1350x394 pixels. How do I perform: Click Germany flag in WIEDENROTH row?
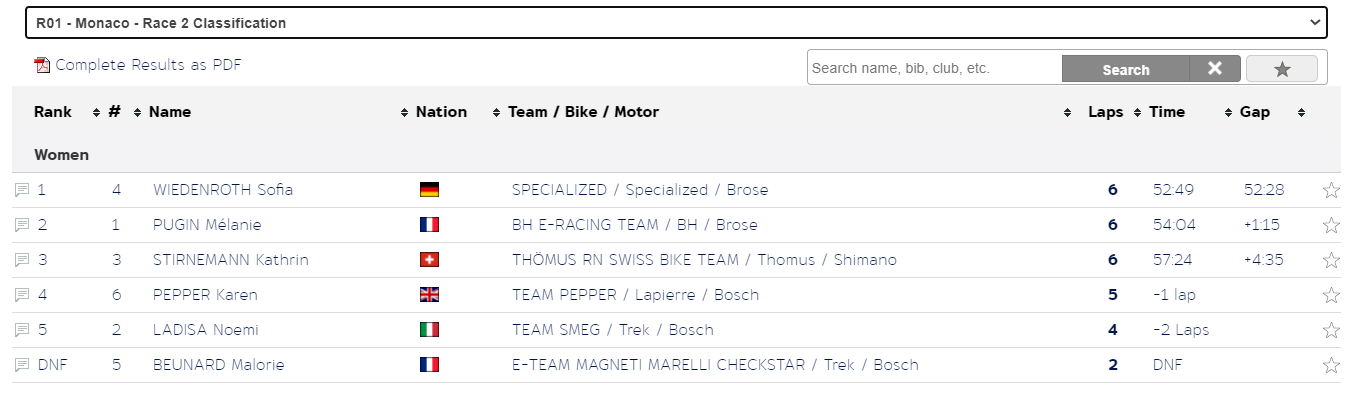click(x=429, y=190)
